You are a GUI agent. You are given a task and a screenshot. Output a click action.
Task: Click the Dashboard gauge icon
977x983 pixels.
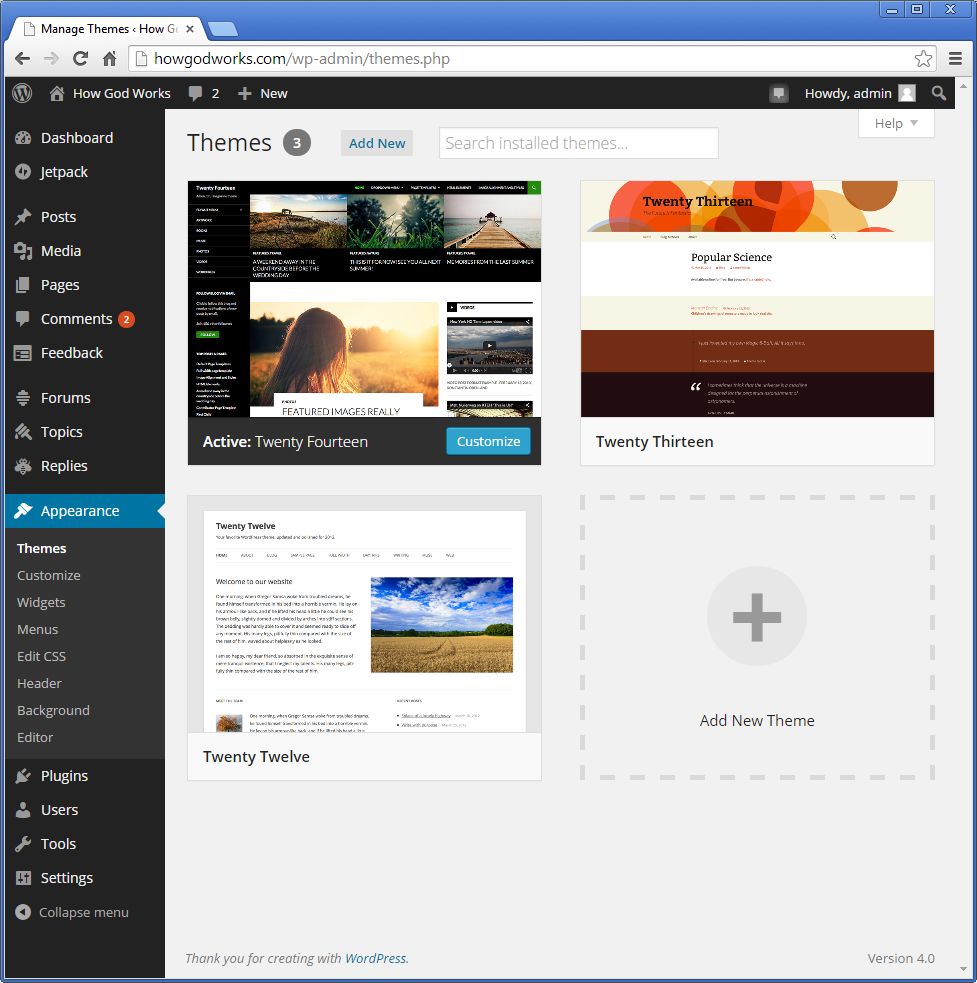(x=23, y=138)
